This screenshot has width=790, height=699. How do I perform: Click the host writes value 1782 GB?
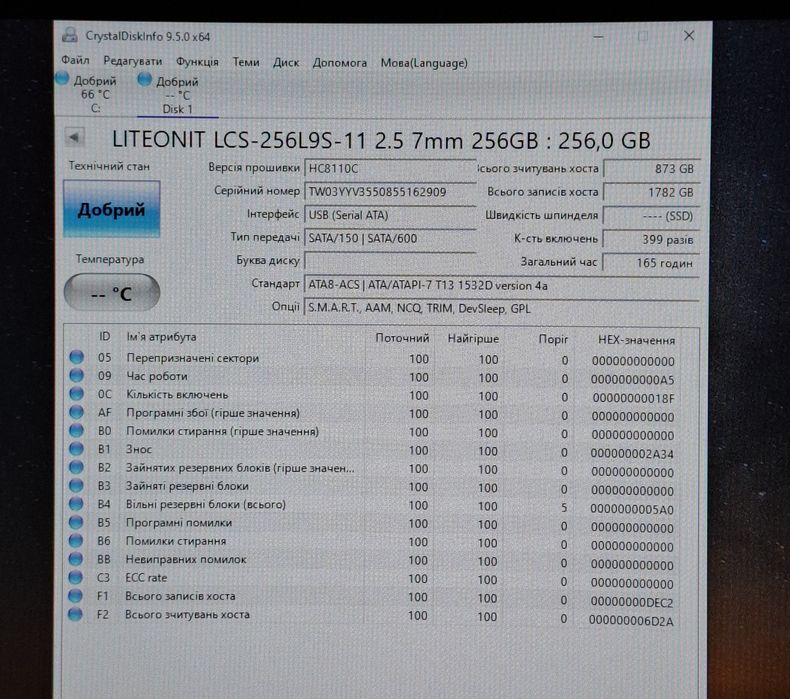(651, 193)
